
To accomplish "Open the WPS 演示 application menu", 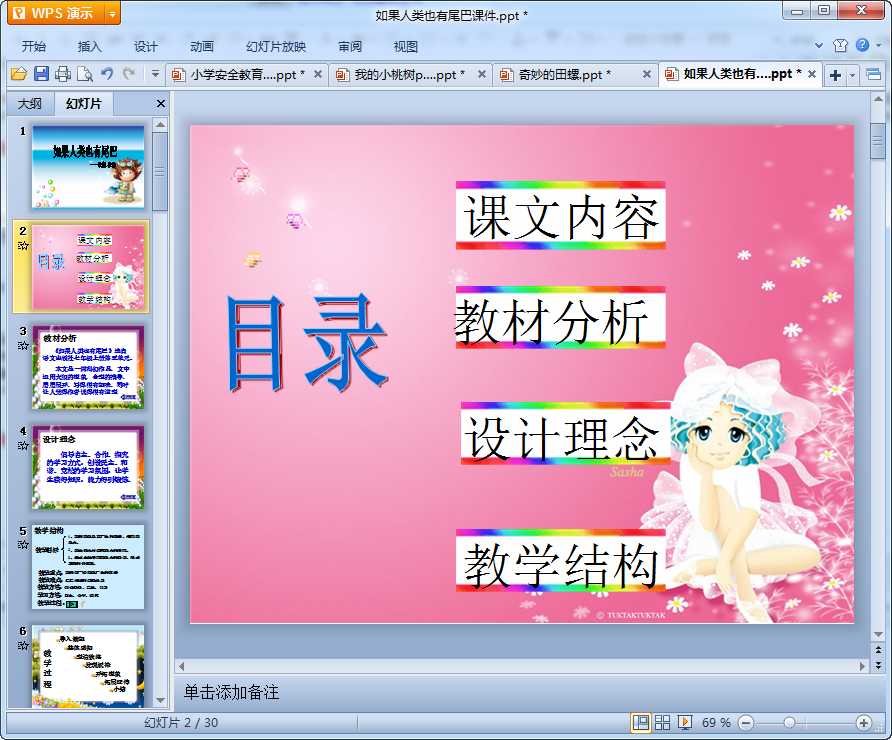I will [x=56, y=13].
